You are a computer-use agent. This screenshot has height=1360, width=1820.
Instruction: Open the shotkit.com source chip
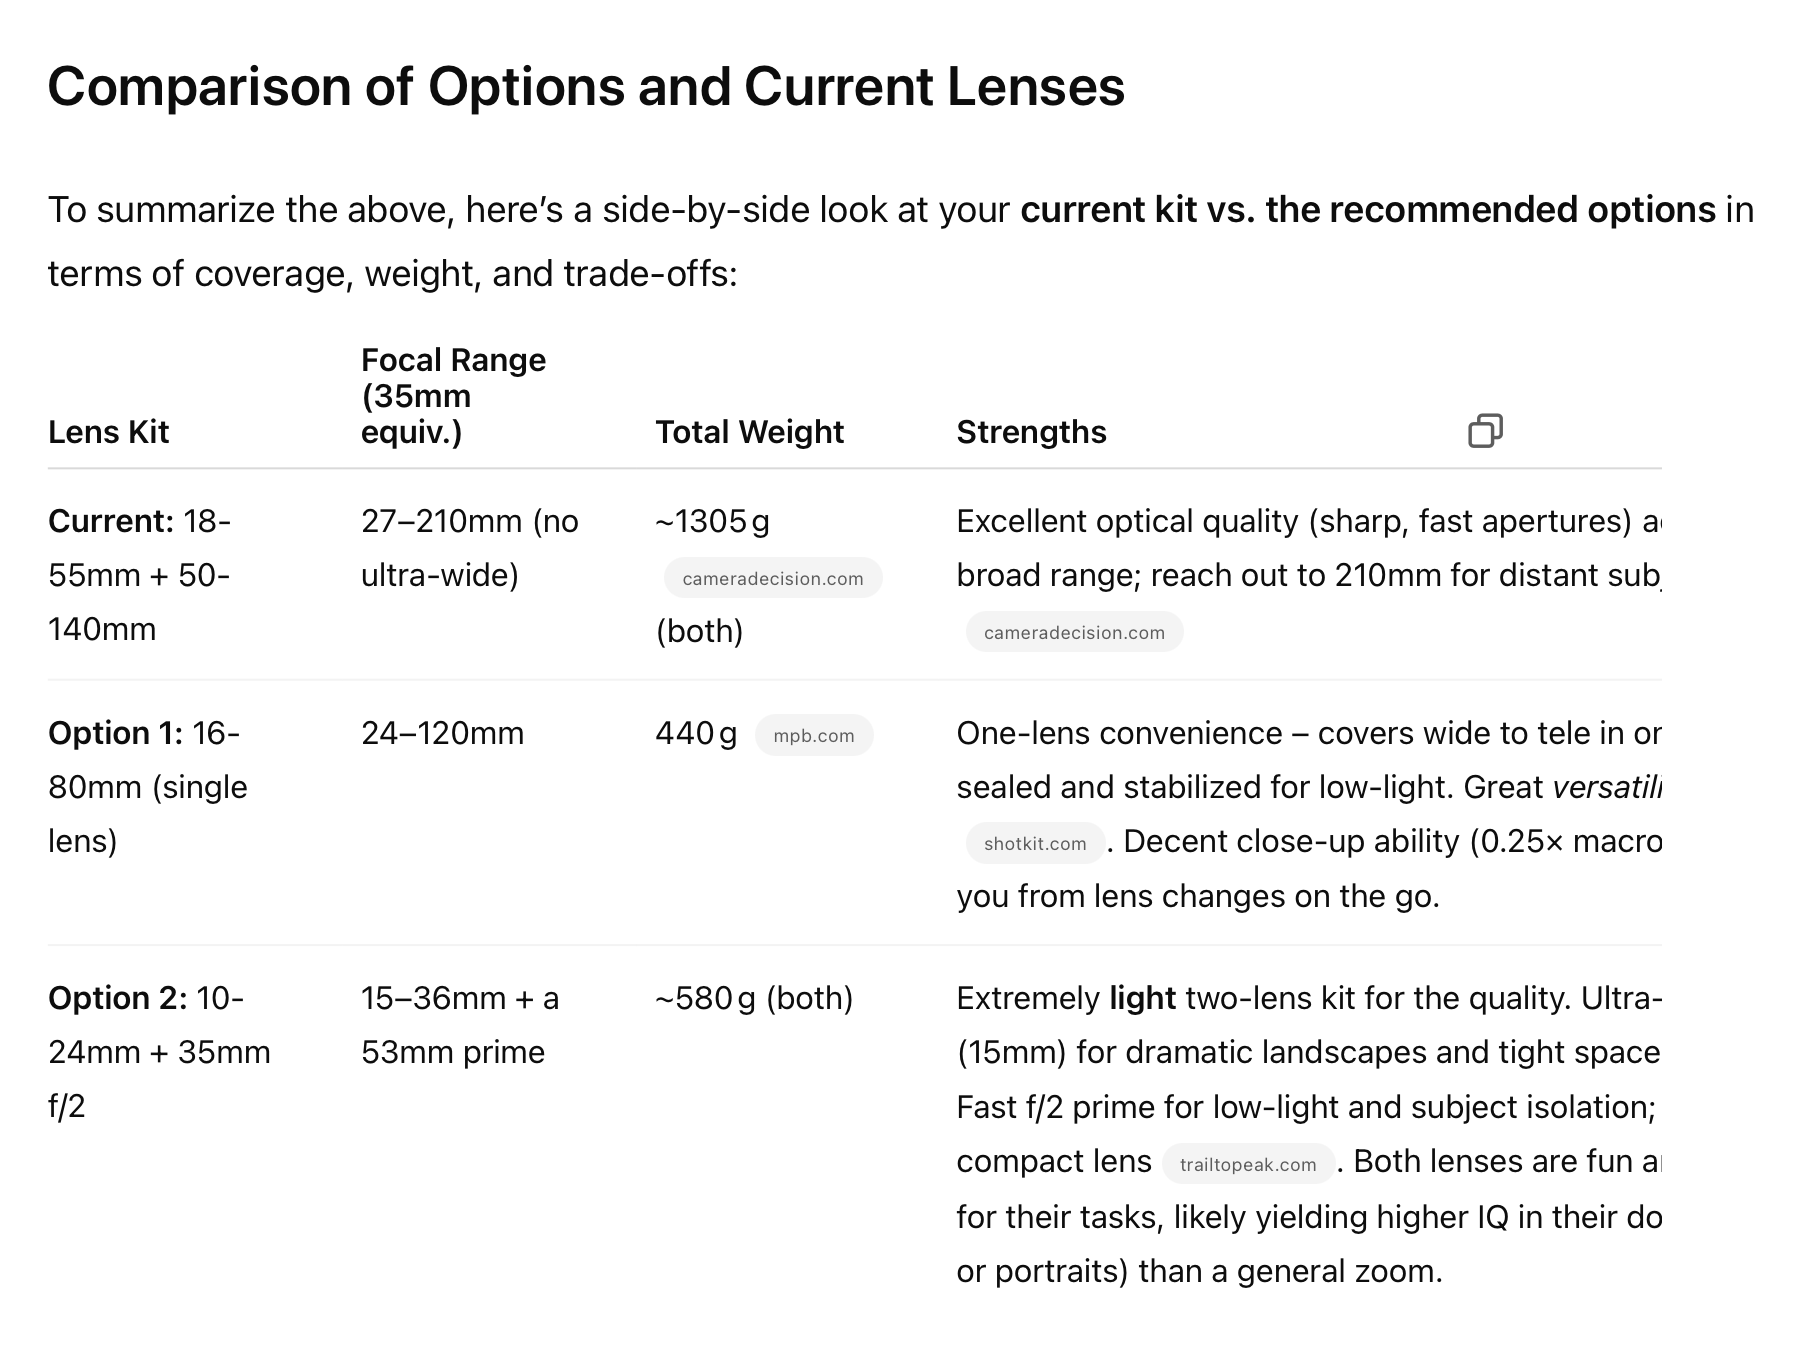1035,843
